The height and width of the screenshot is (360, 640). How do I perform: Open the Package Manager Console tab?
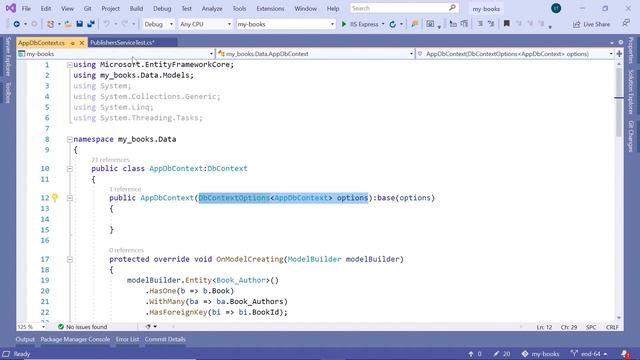coord(75,339)
